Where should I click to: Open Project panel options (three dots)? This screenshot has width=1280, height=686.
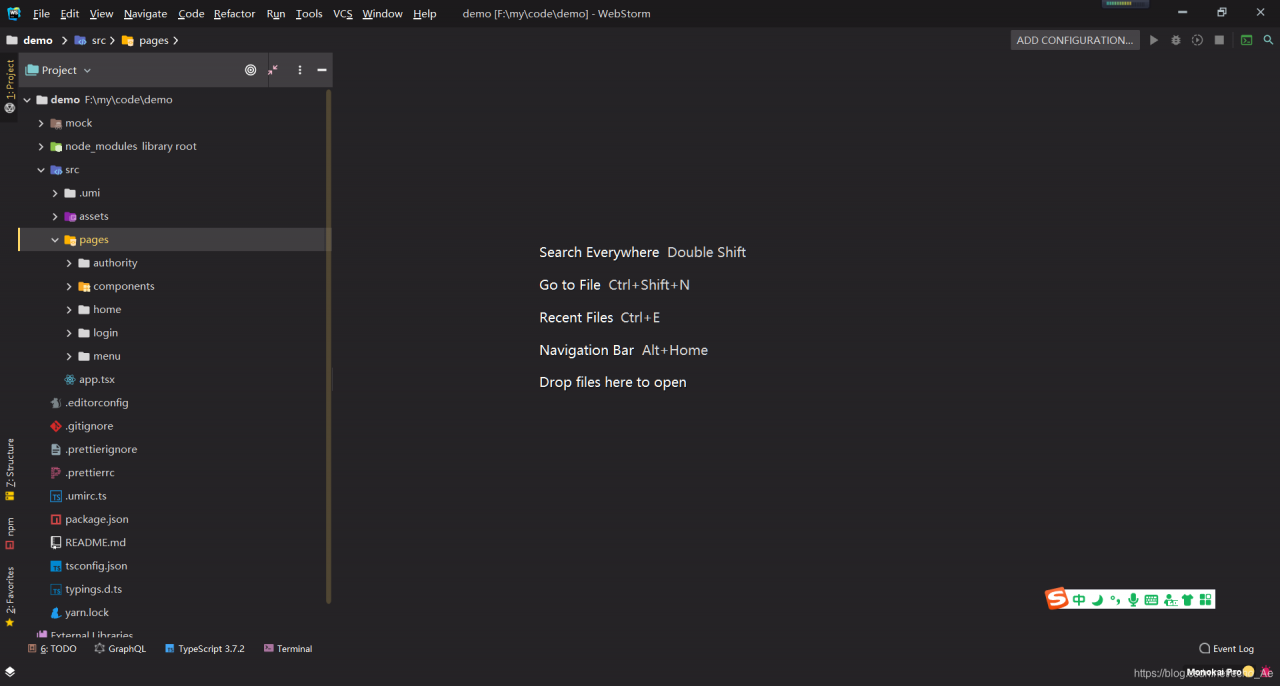[x=300, y=70]
